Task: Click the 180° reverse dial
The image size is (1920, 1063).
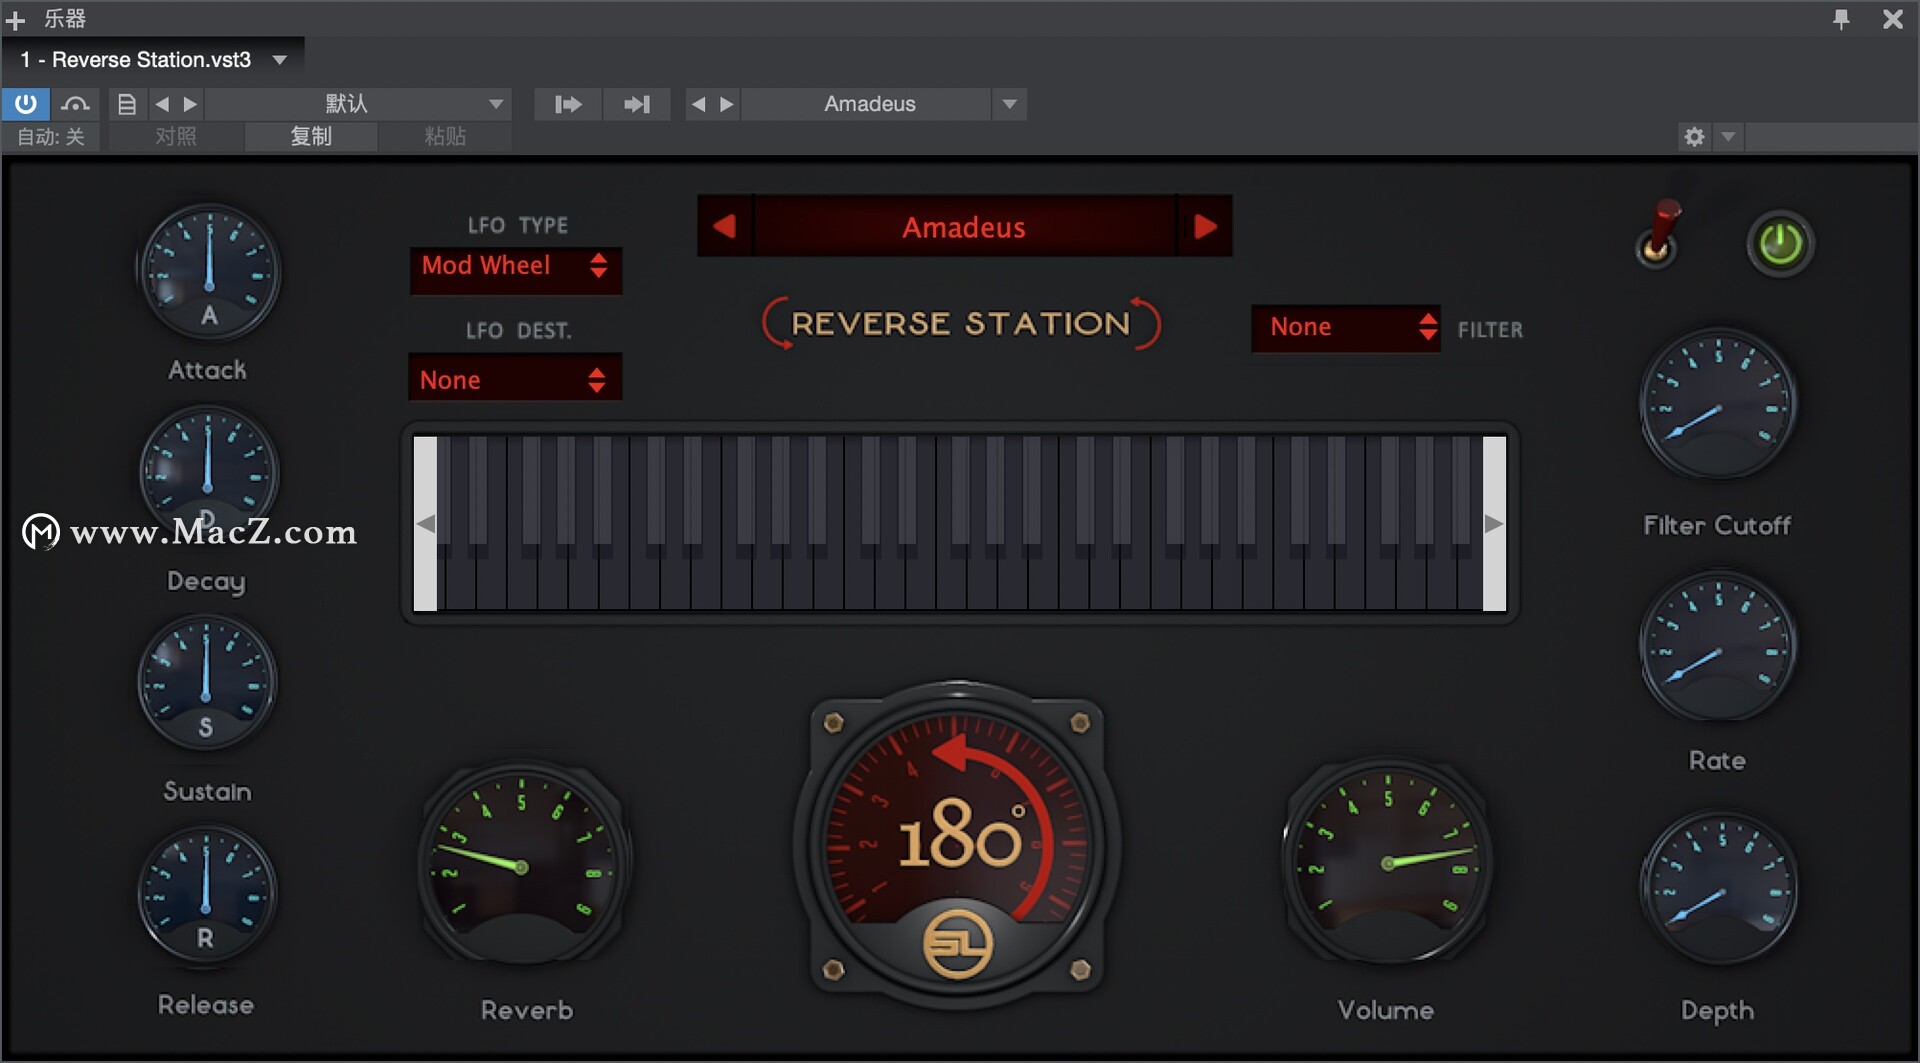Action: 957,845
